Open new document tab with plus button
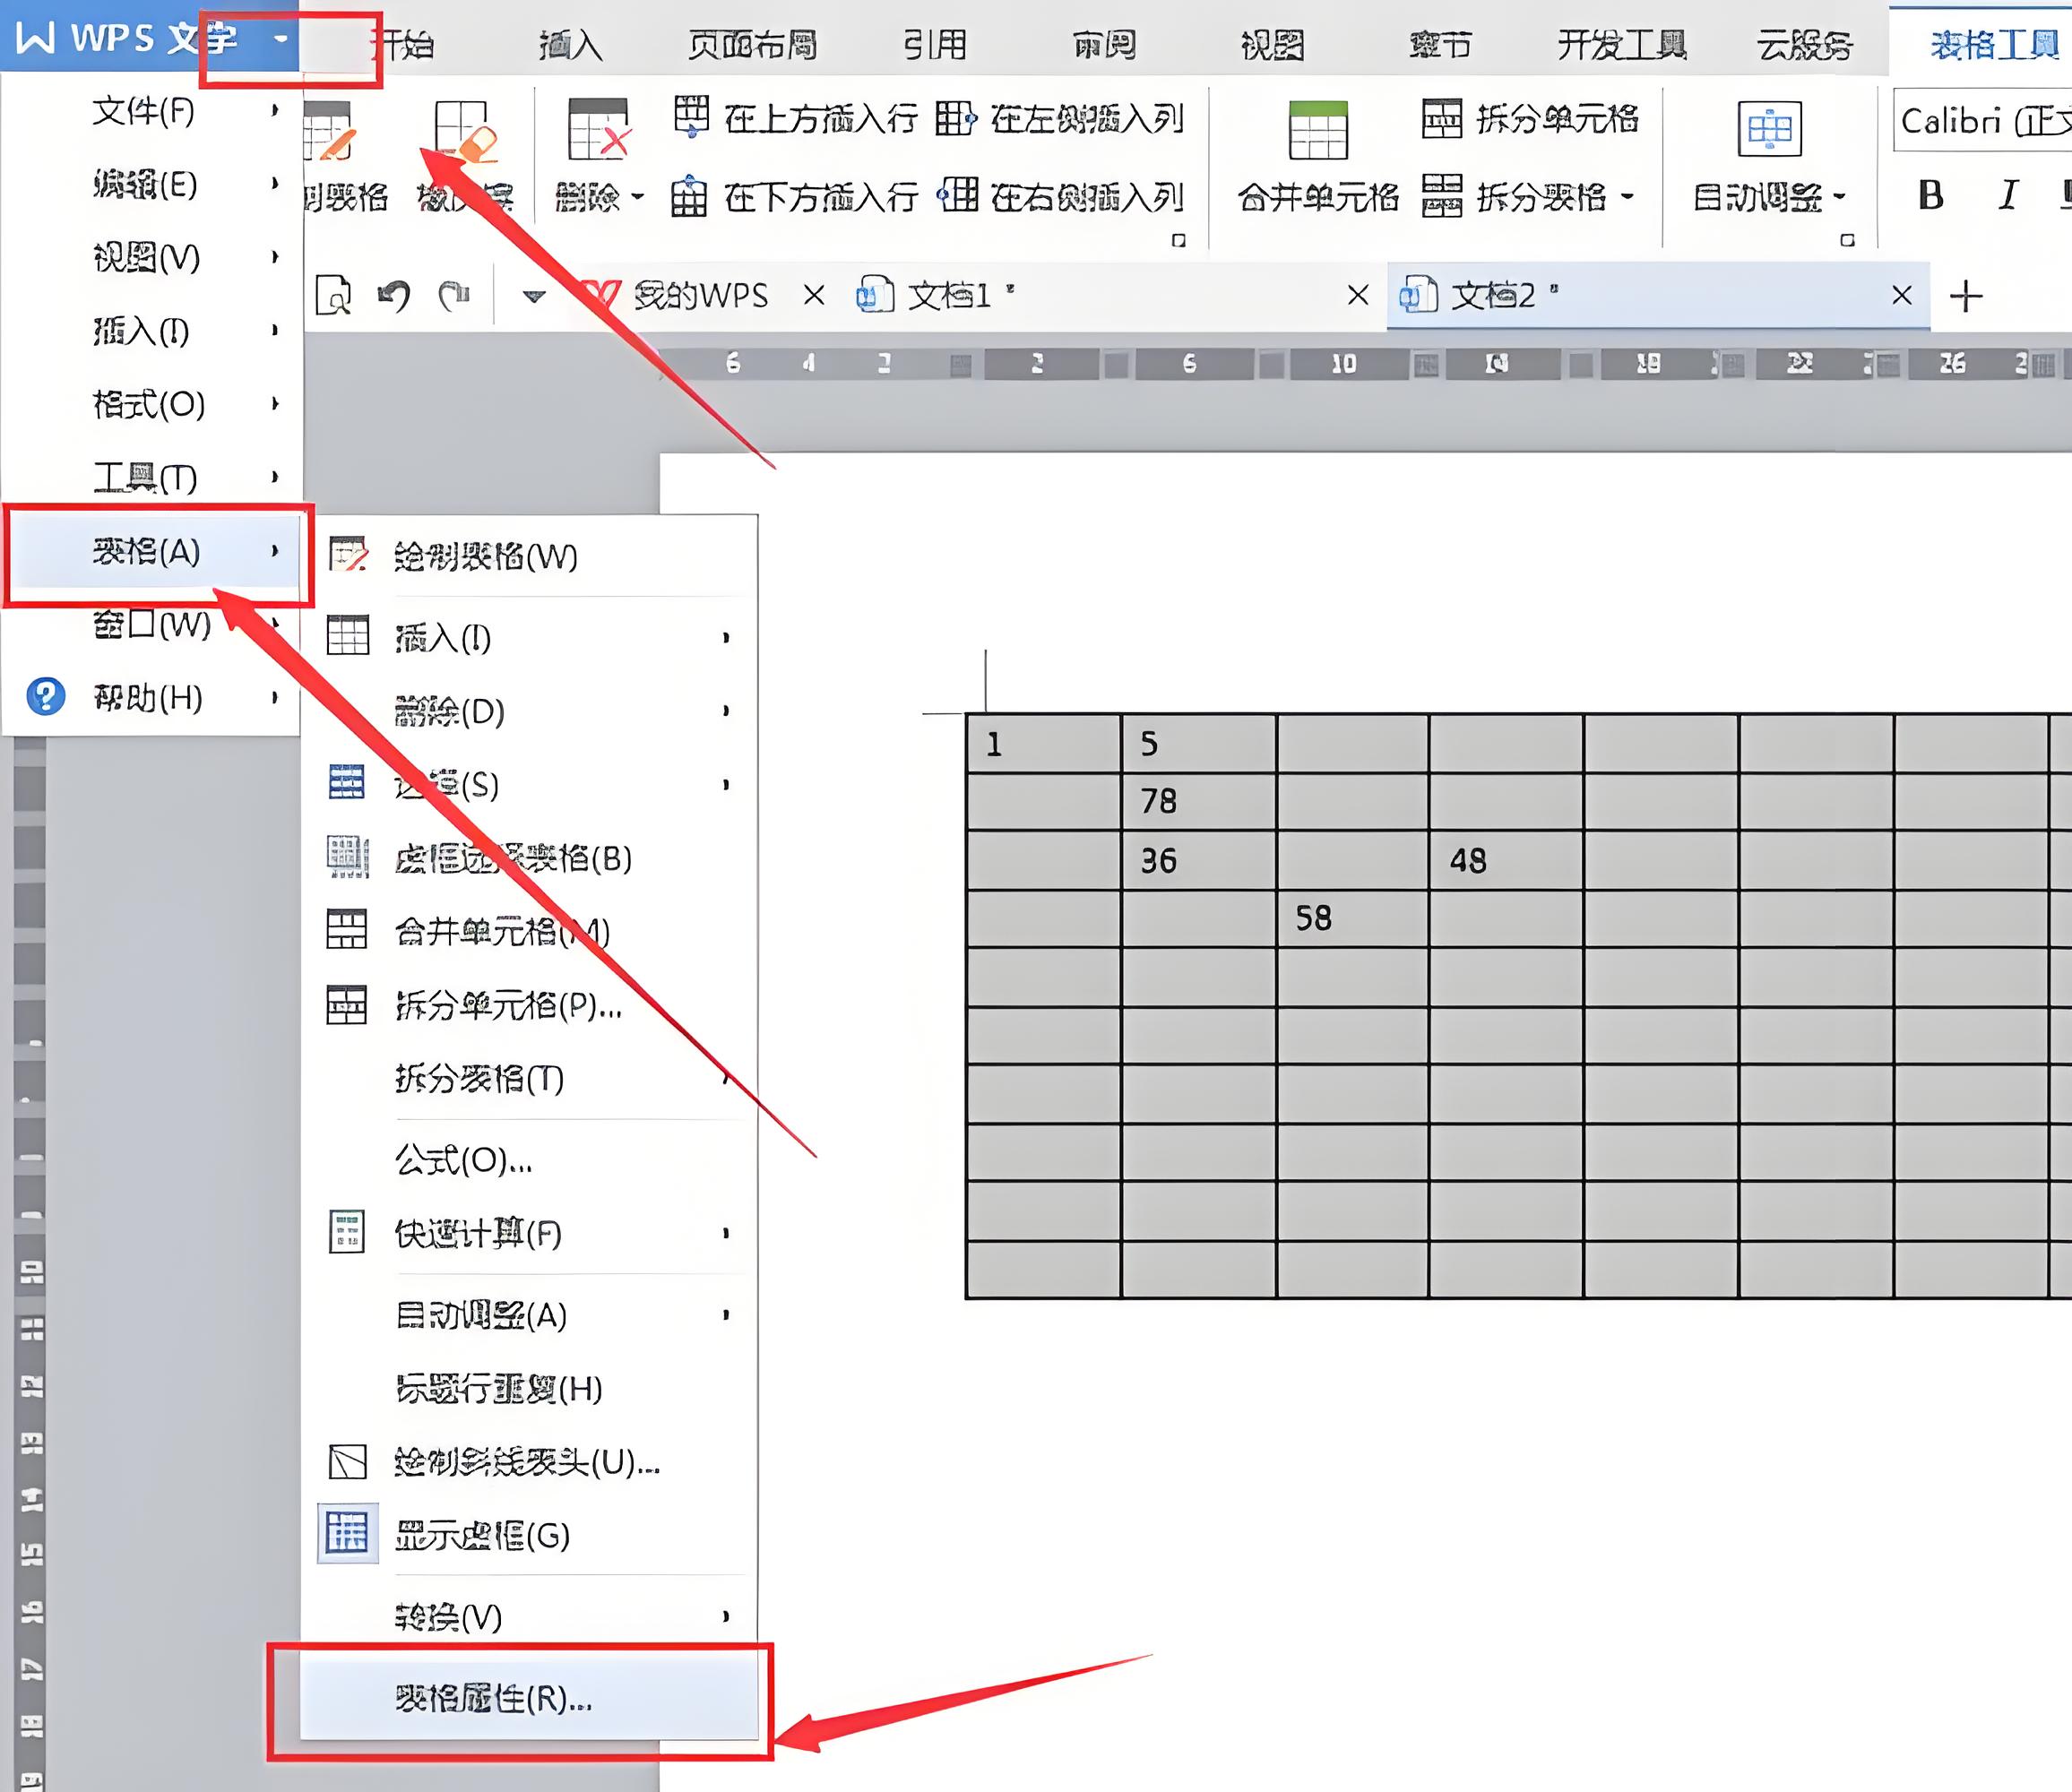This screenshot has height=1792, width=2072. tap(1965, 296)
